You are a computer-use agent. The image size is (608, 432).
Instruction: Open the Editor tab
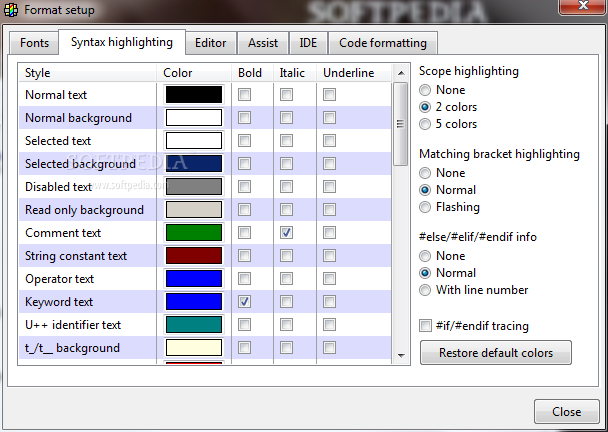tap(211, 43)
